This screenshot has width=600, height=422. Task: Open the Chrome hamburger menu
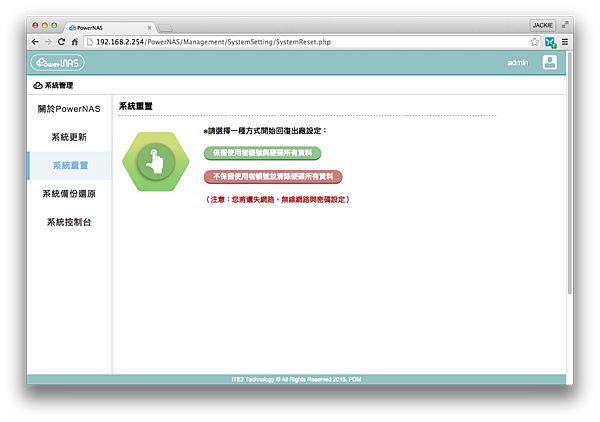click(565, 42)
